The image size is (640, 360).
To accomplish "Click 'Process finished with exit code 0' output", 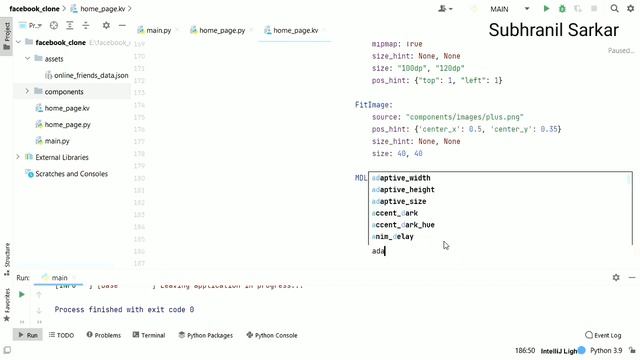I will pos(124,309).
